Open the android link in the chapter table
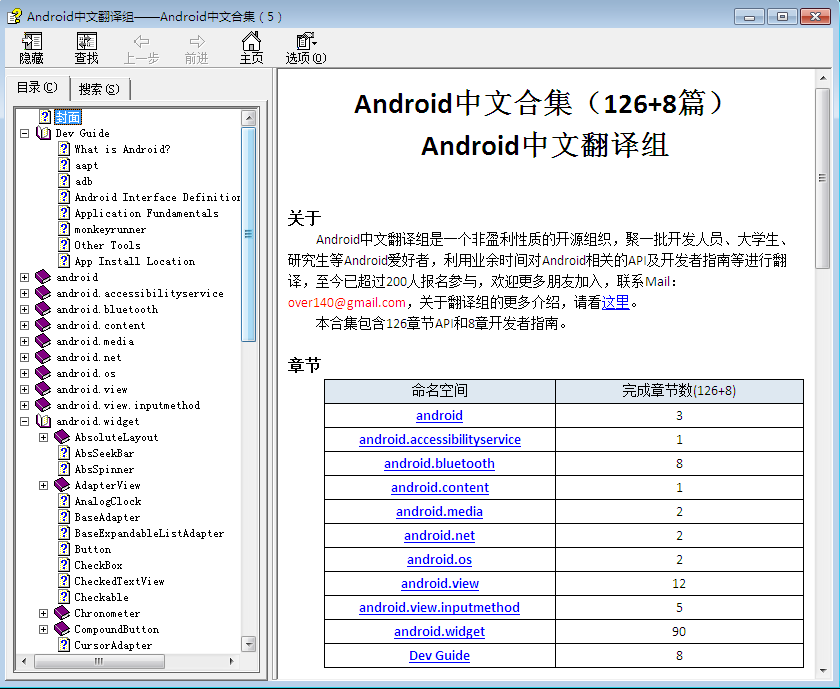The height and width of the screenshot is (689, 840). [439, 415]
